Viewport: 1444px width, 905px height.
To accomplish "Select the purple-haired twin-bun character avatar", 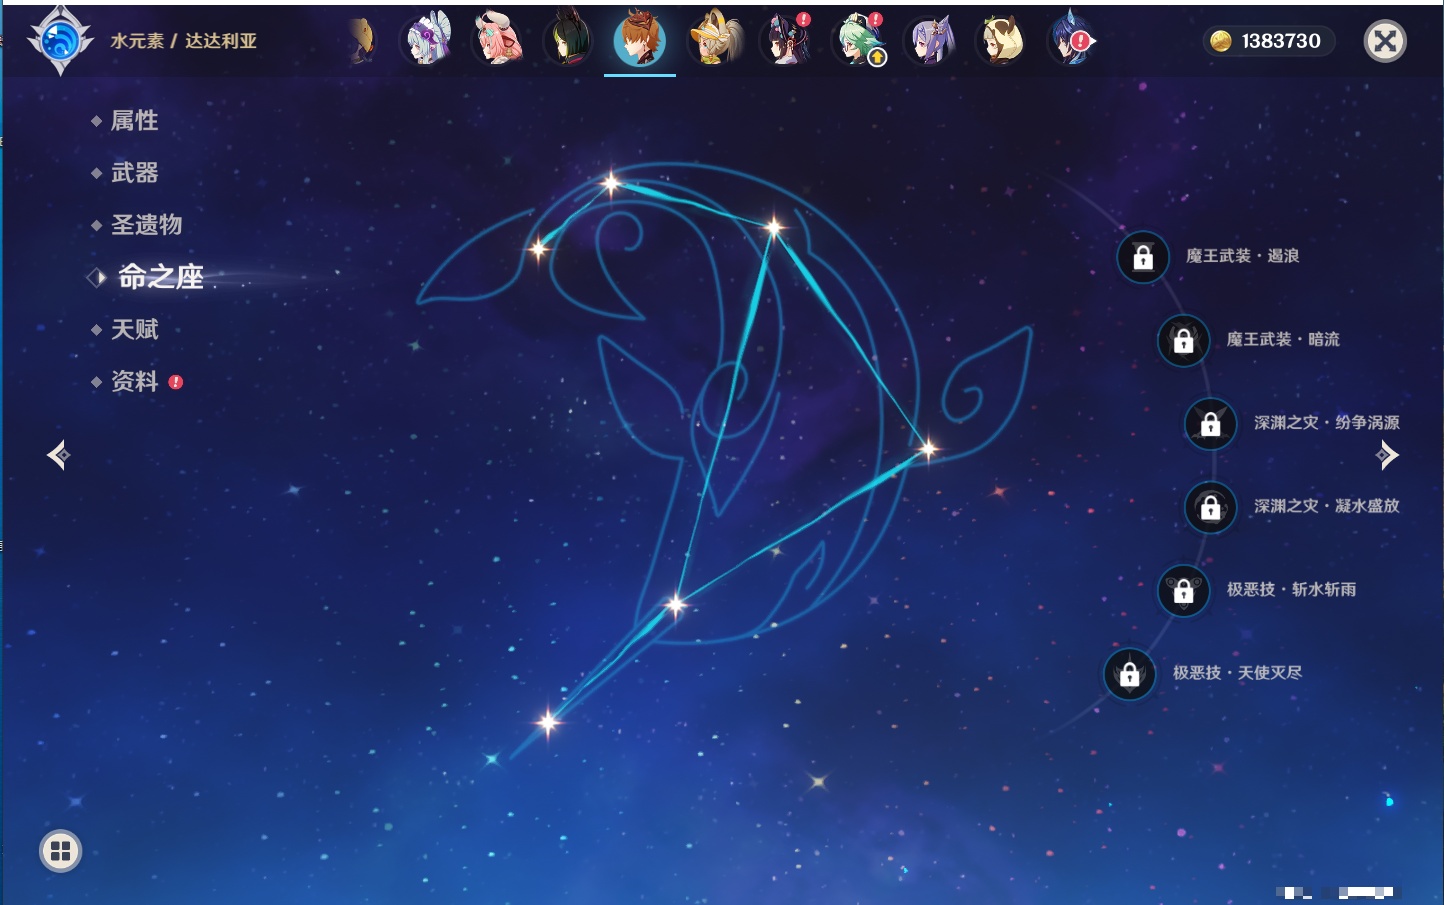I will click(931, 40).
